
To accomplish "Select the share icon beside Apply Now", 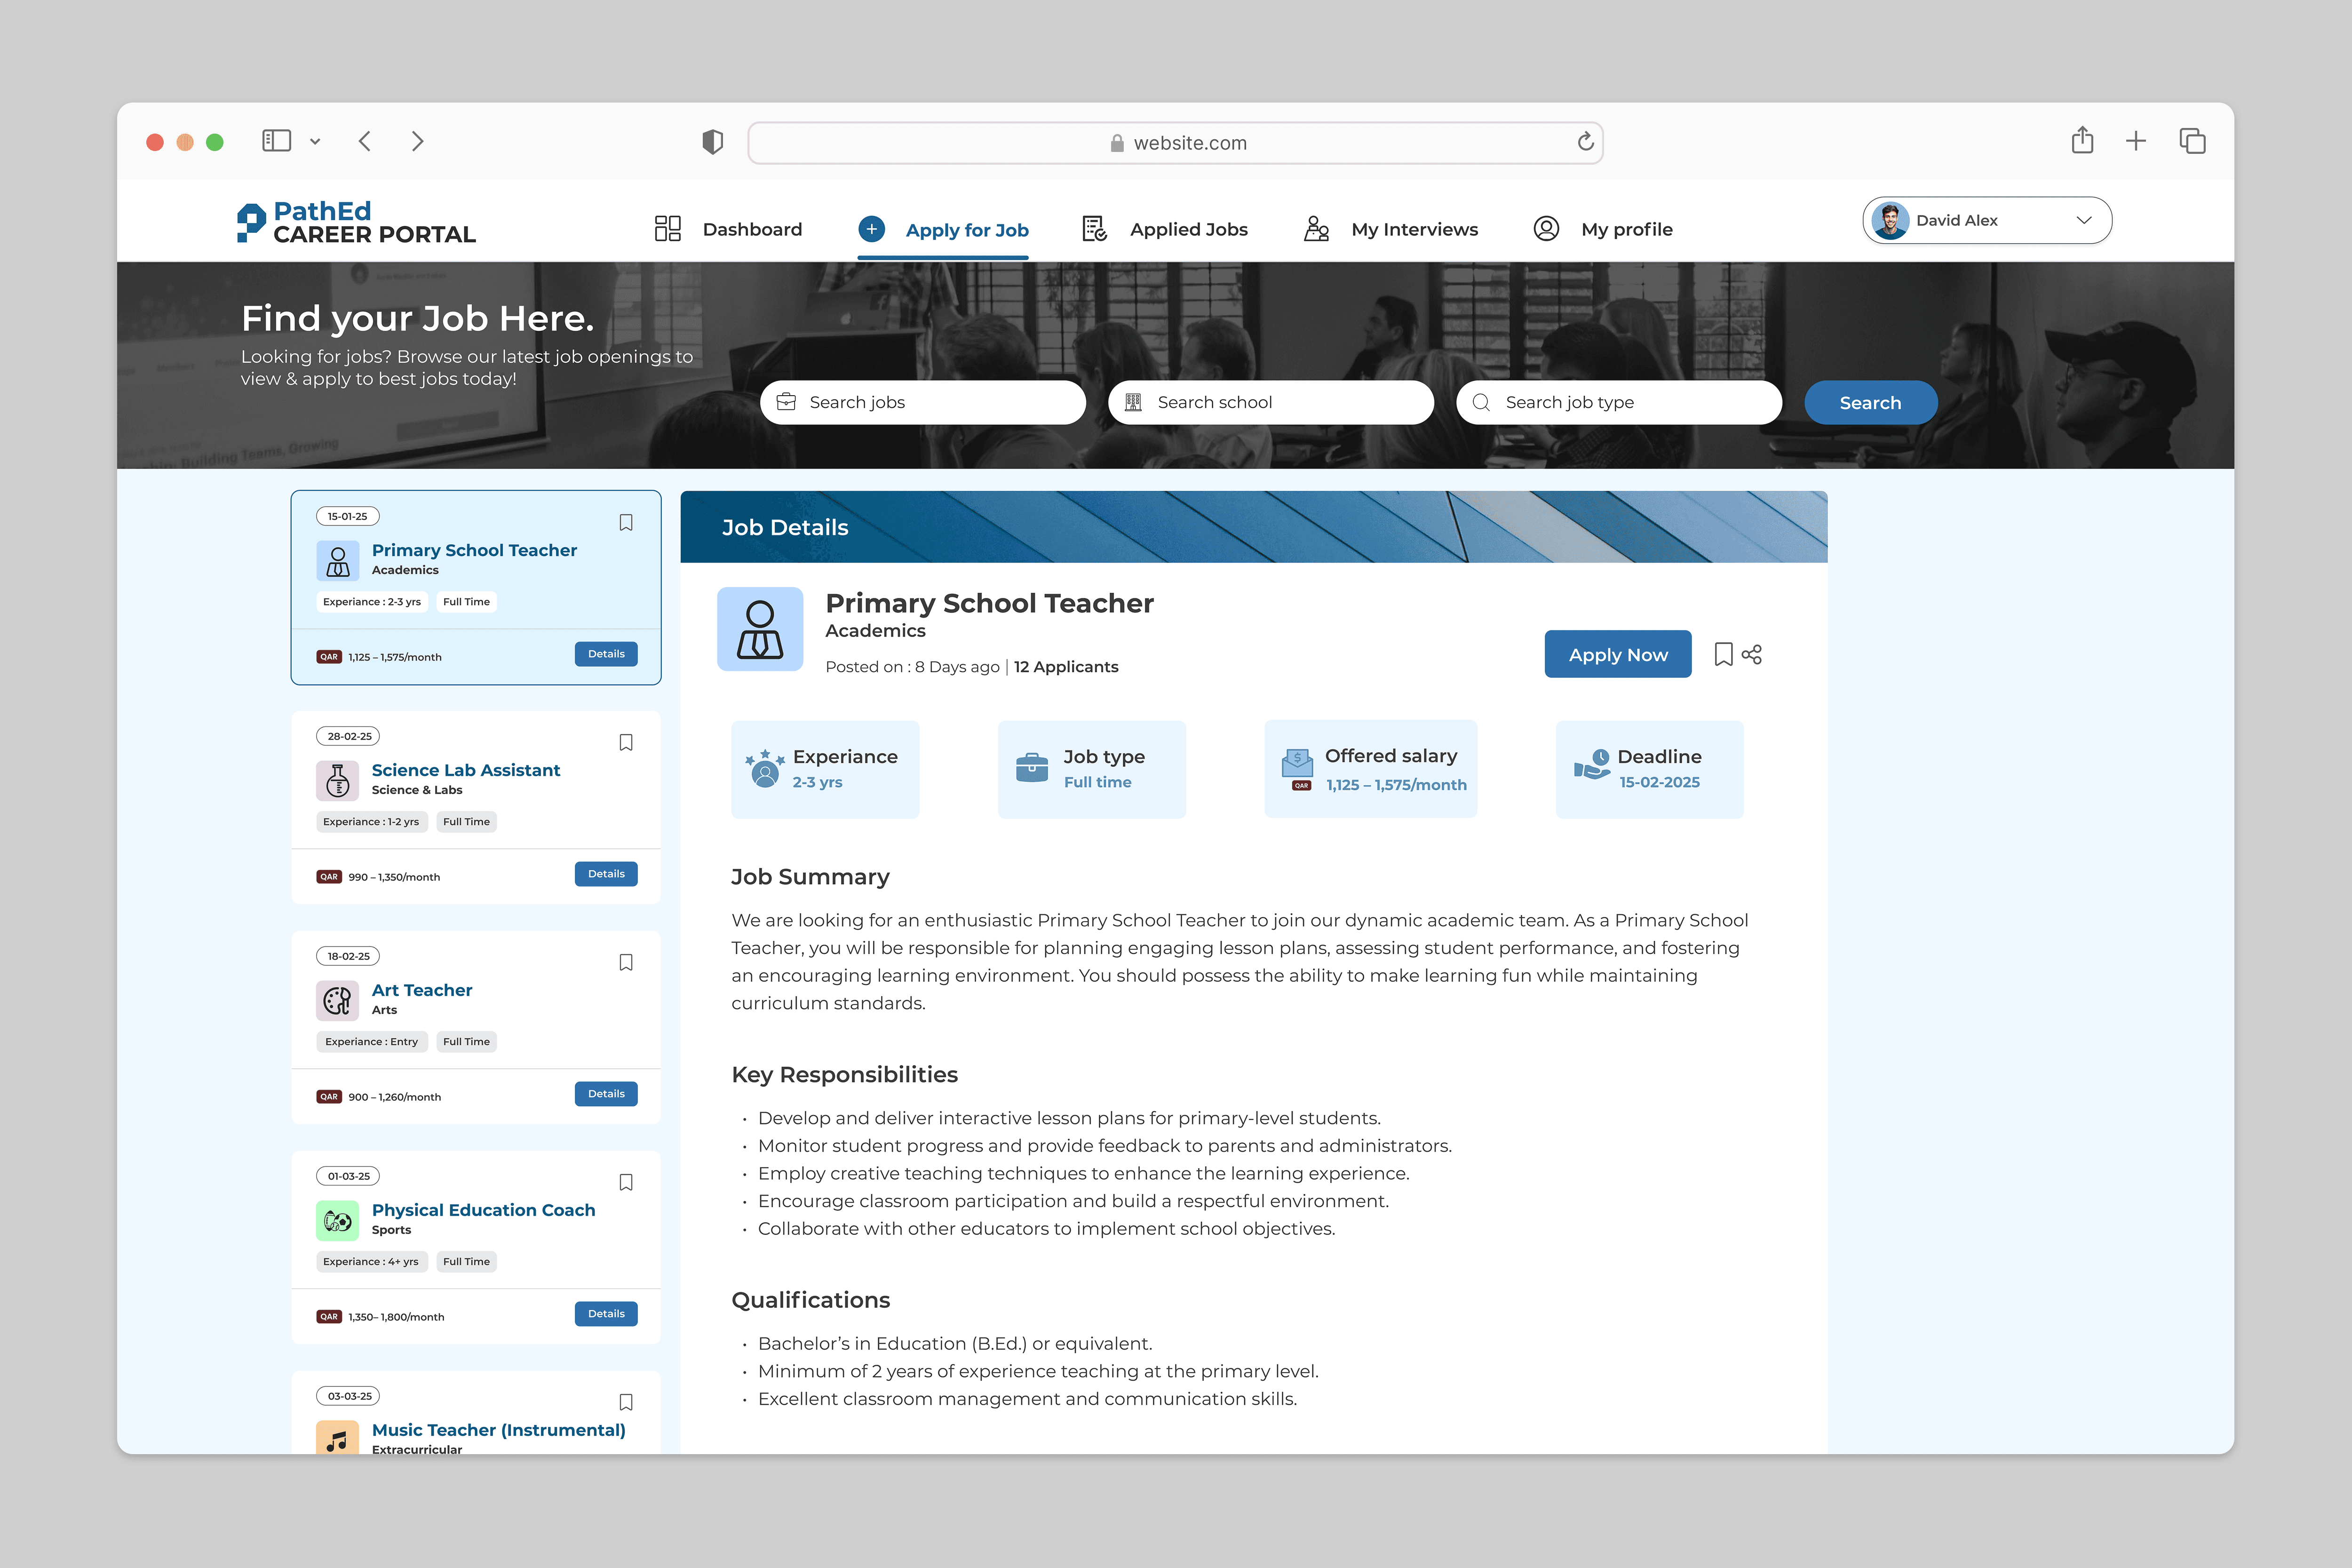I will 1752,654.
